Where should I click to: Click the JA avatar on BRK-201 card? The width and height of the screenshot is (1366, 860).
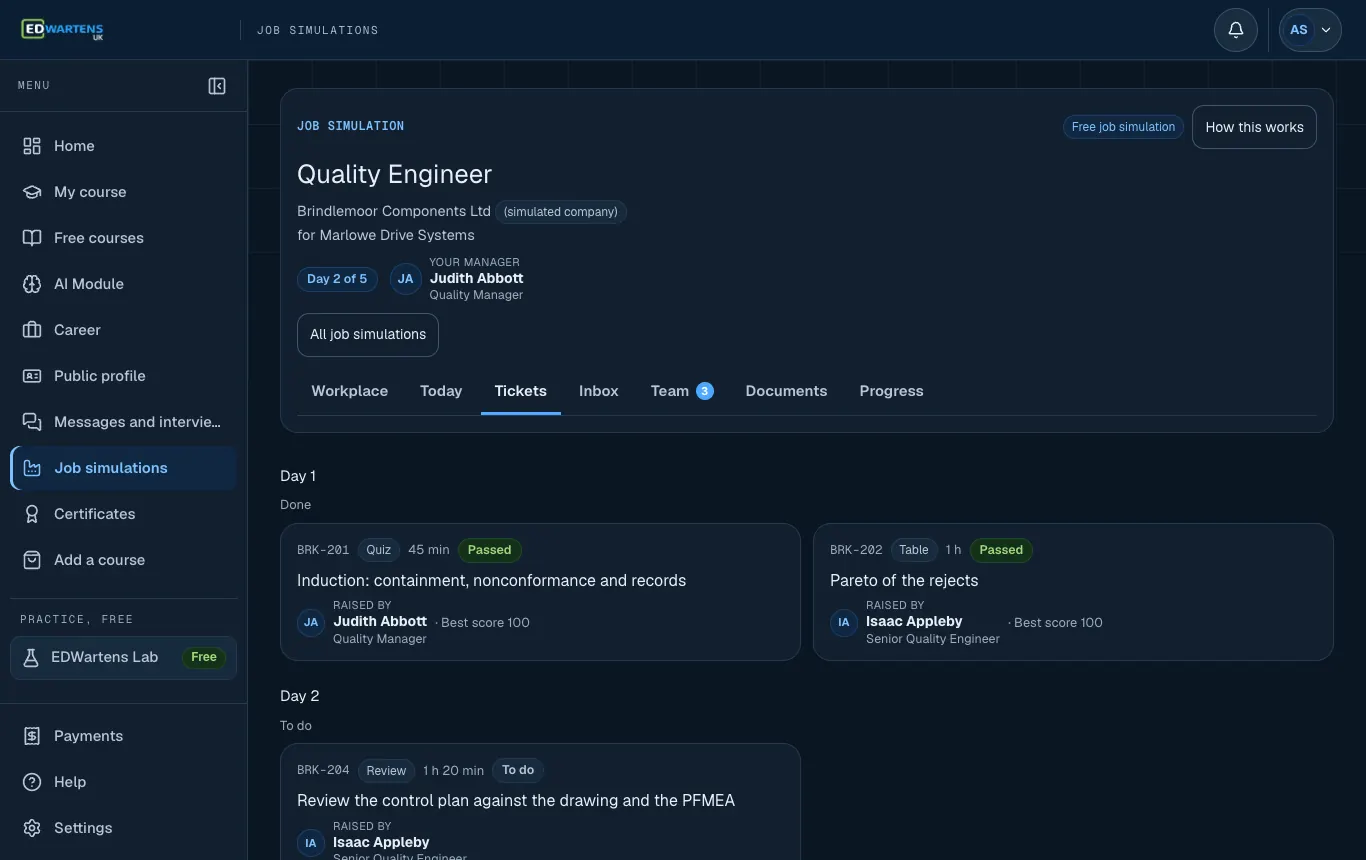[311, 622]
